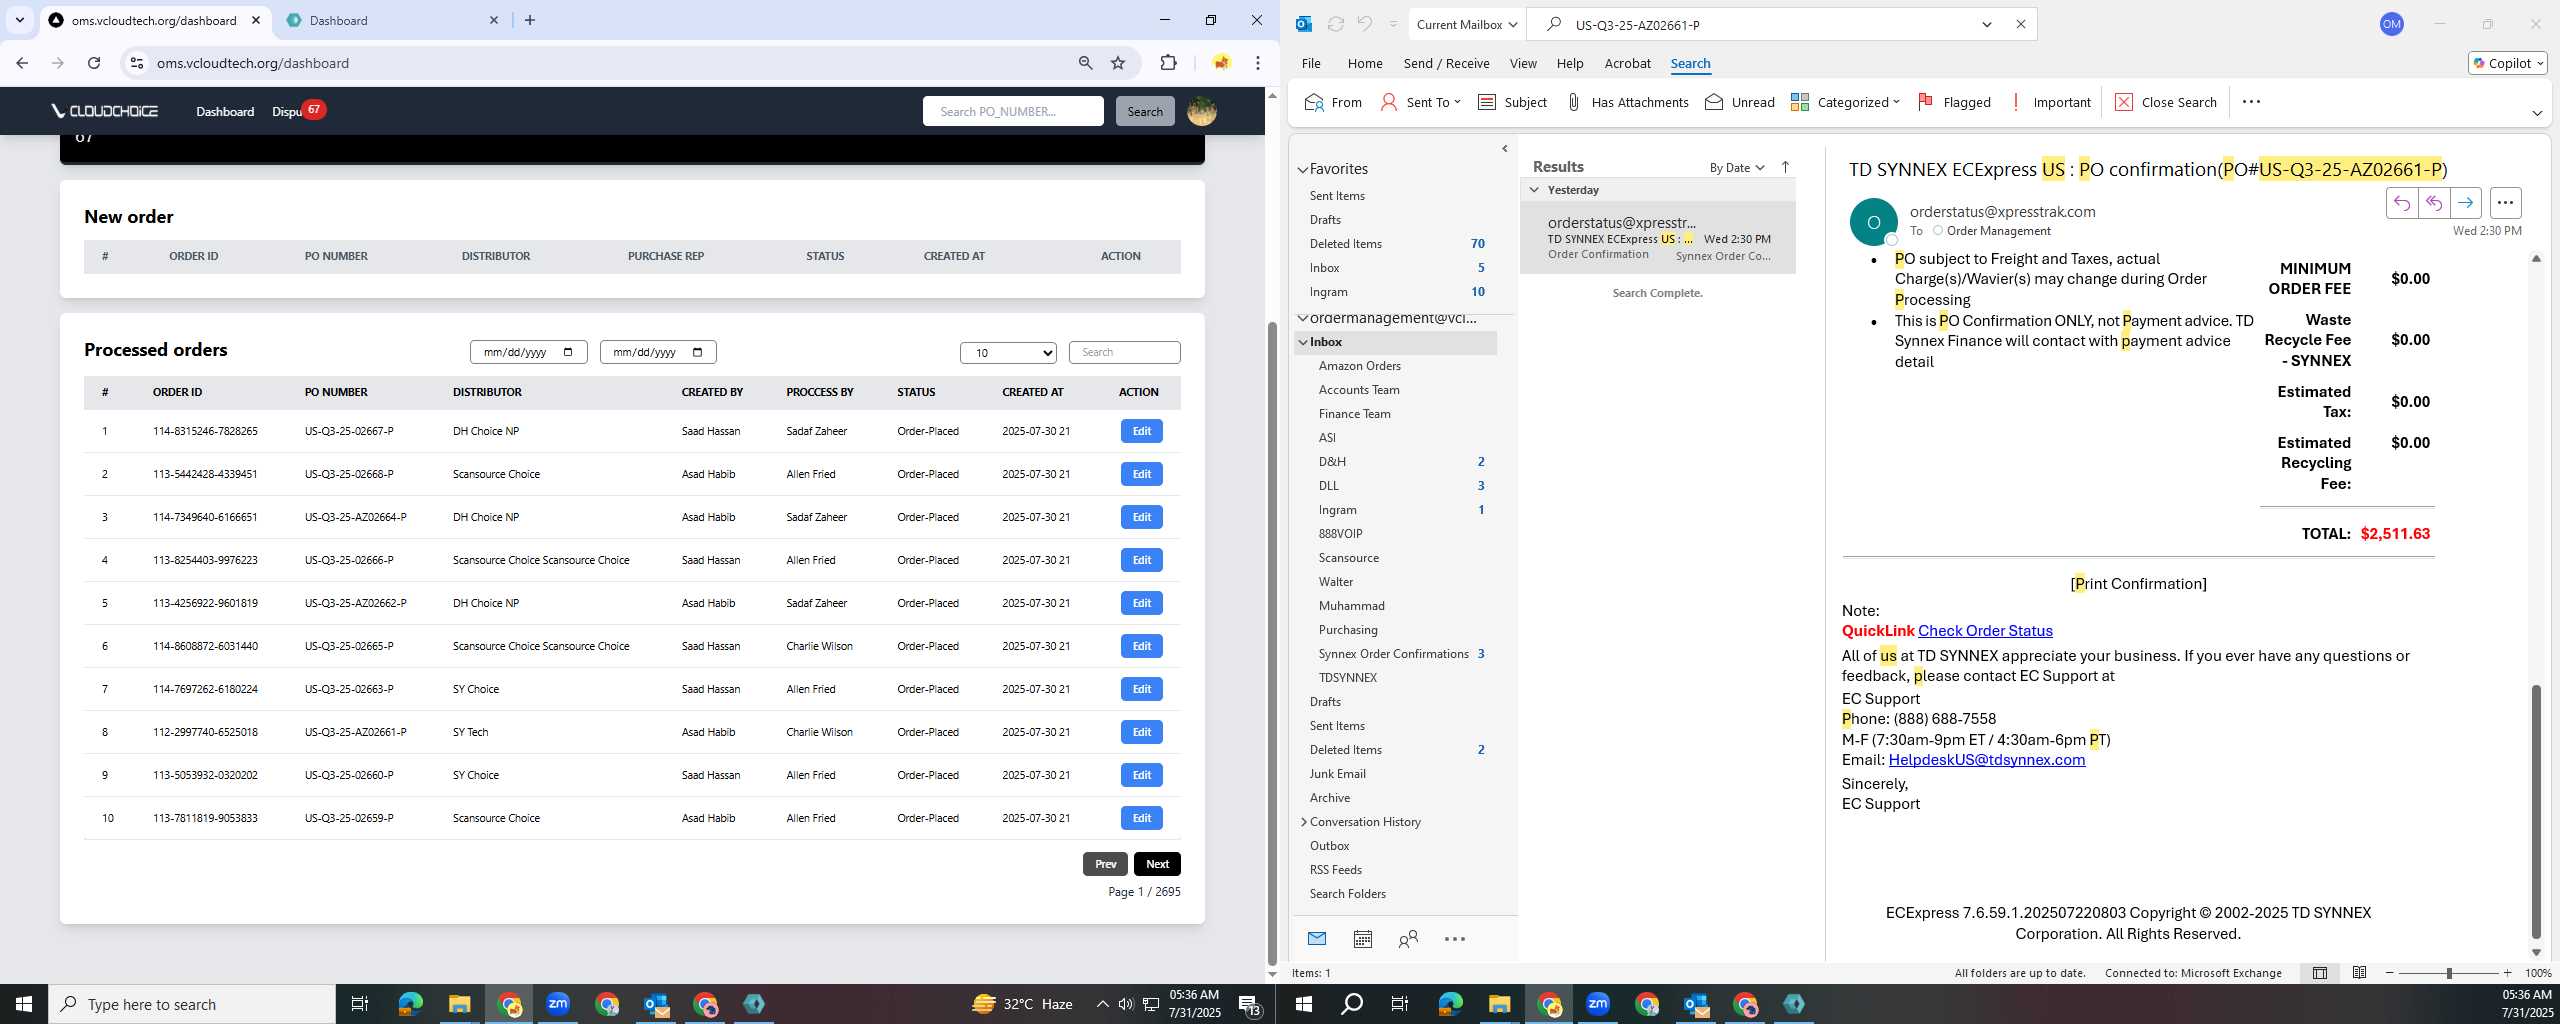Collapse the Favorites folder group
The width and height of the screenshot is (2560, 1024).
click(1303, 170)
